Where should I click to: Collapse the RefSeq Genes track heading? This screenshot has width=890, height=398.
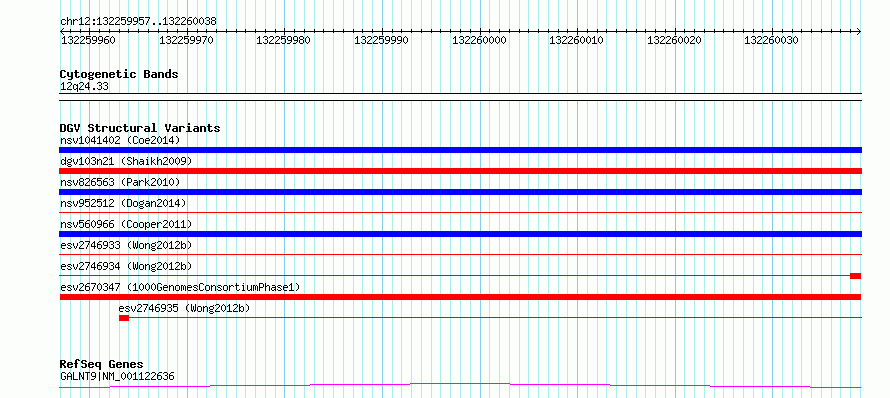(x=102, y=365)
